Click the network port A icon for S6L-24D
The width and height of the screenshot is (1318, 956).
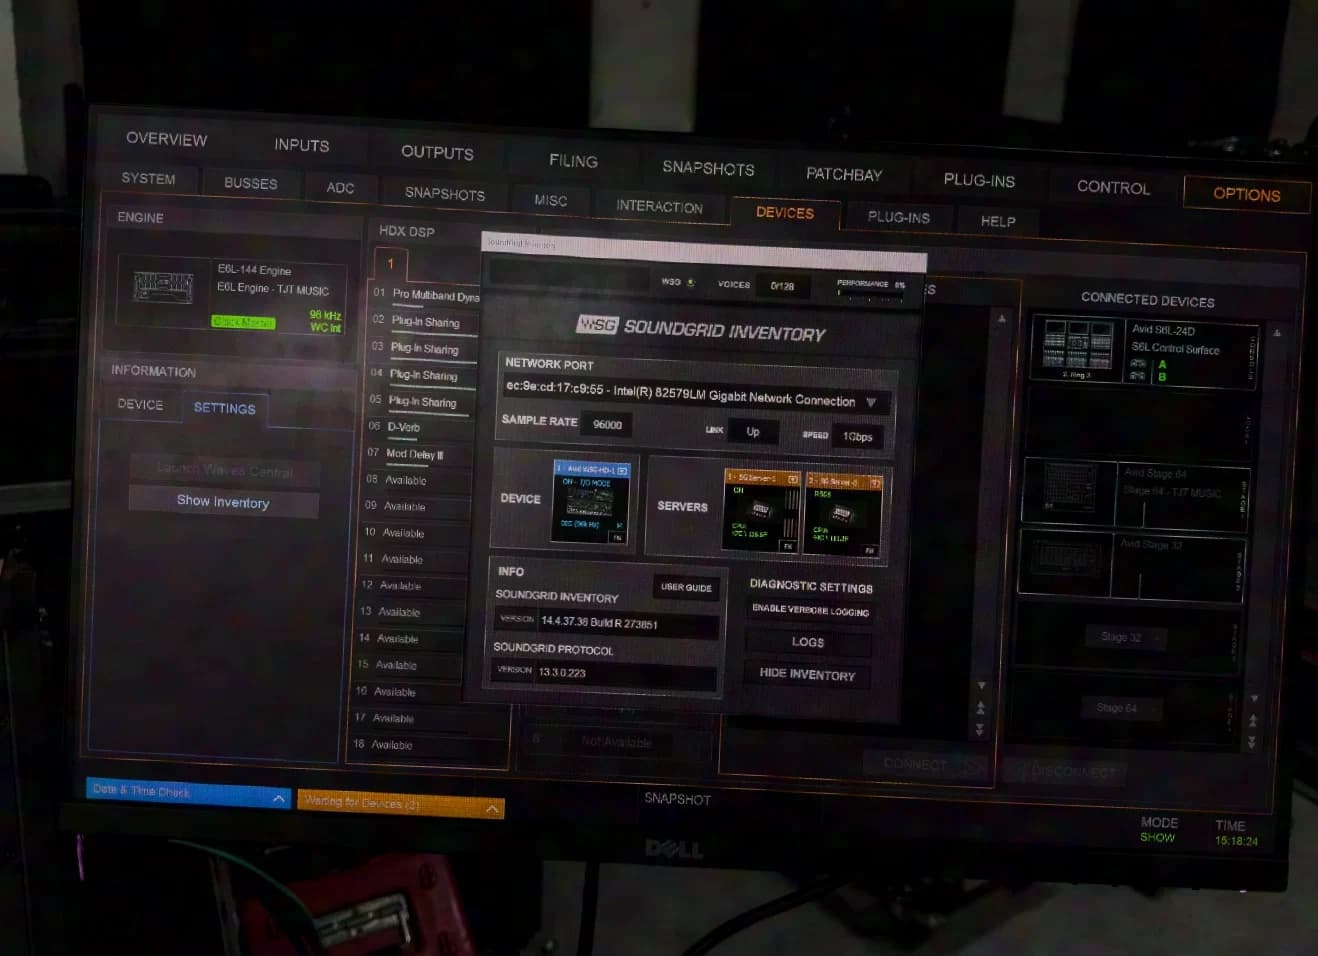click(x=1138, y=364)
